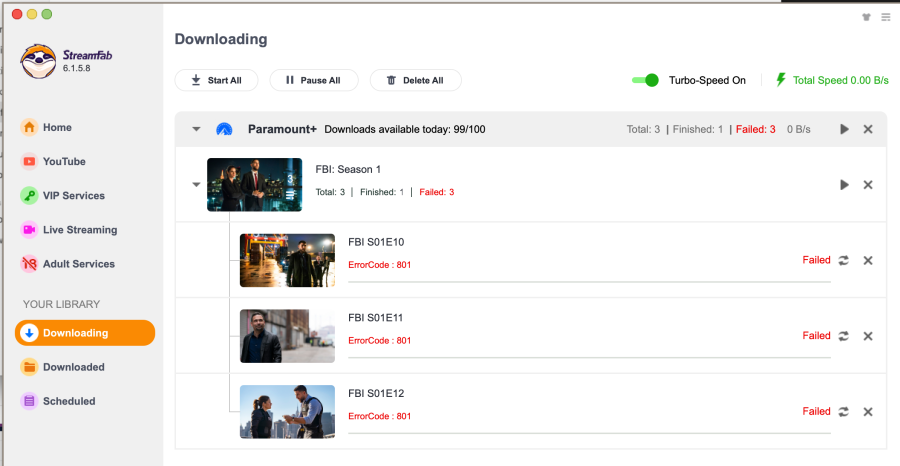Viewport: 900px width, 466px height.
Task: Click the FBI: Season 1 thumbnail
Action: [254, 185]
